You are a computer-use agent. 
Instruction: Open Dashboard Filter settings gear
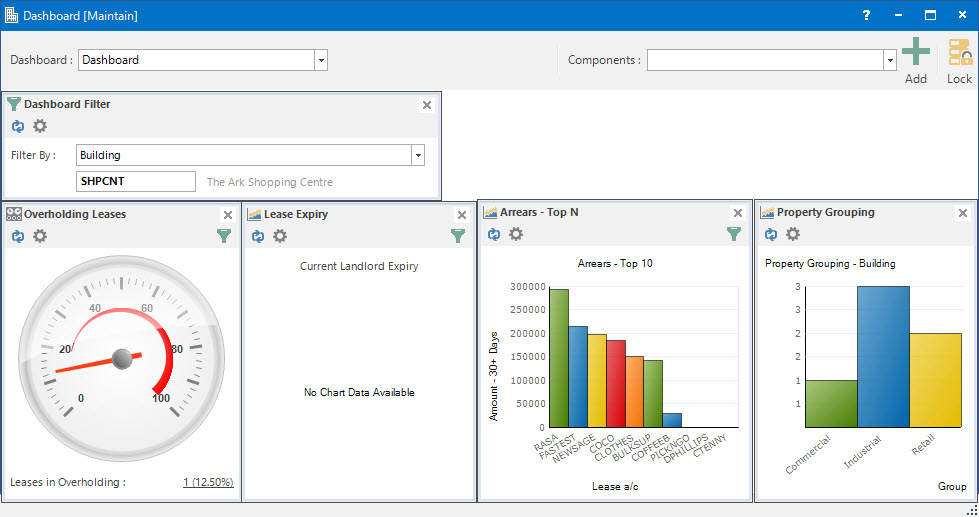40,126
